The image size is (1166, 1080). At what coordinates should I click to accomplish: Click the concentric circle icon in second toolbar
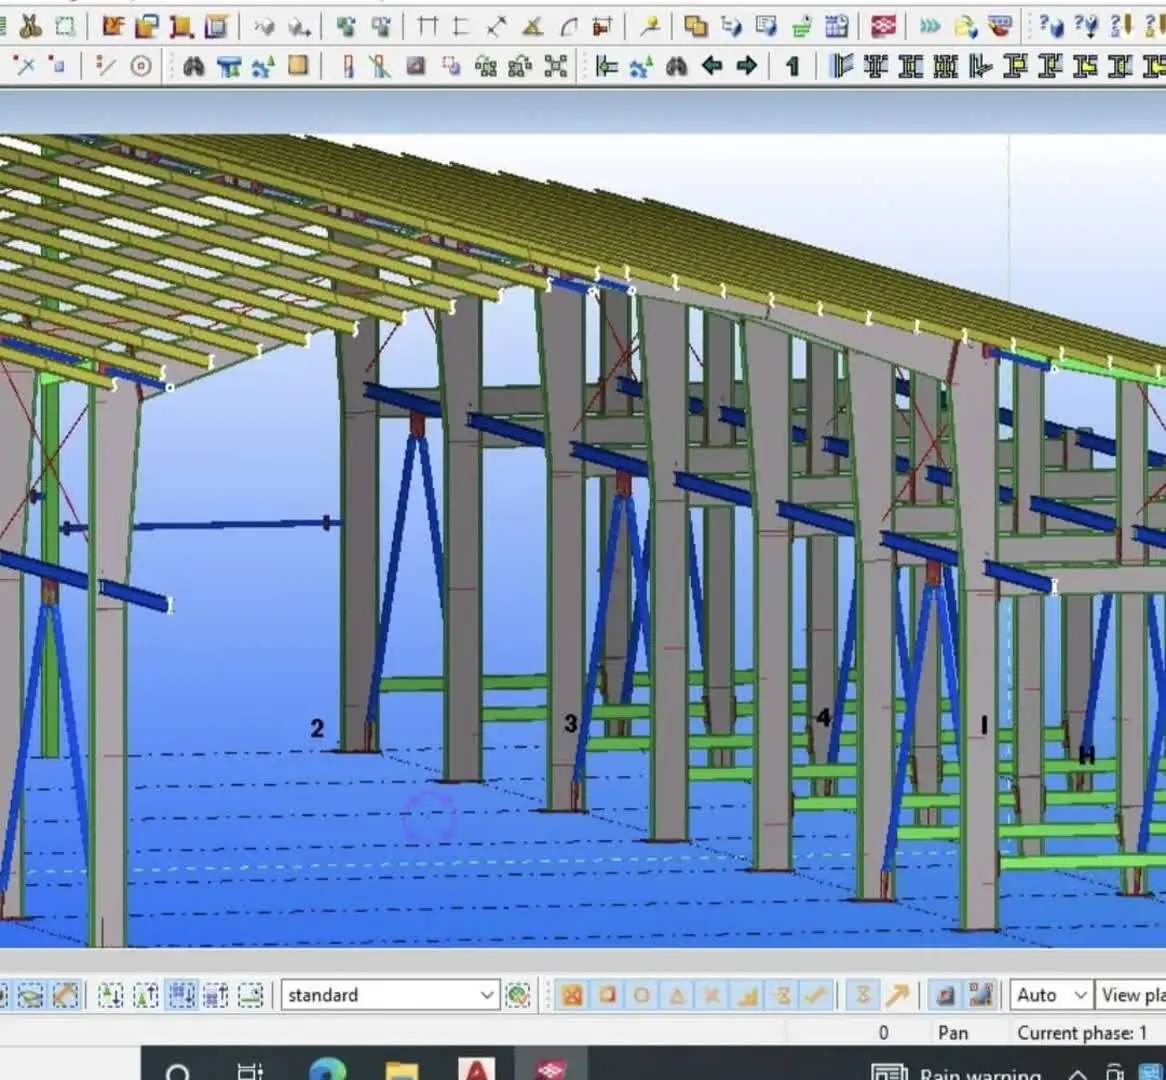141,67
